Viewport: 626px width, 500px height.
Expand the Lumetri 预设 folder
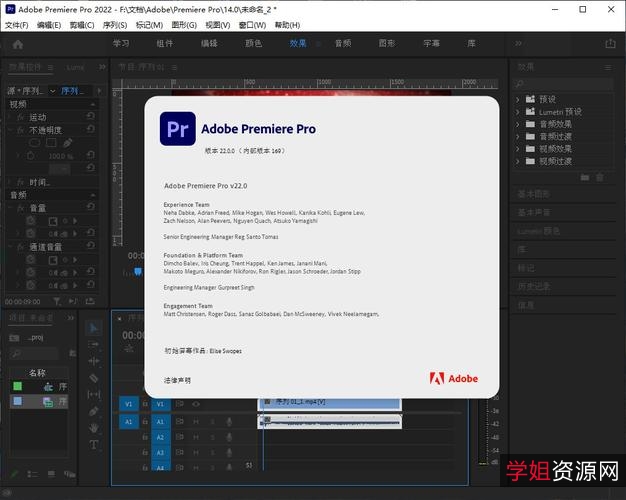click(x=517, y=112)
